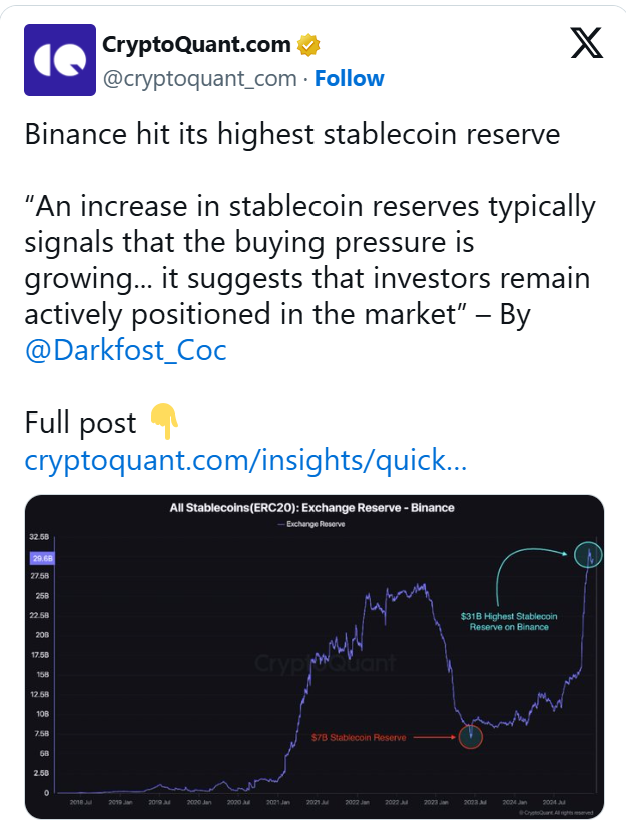
Task: Click the $31B Highest Stablecoin Reserve annotation
Action: pyautogui.click(x=509, y=622)
